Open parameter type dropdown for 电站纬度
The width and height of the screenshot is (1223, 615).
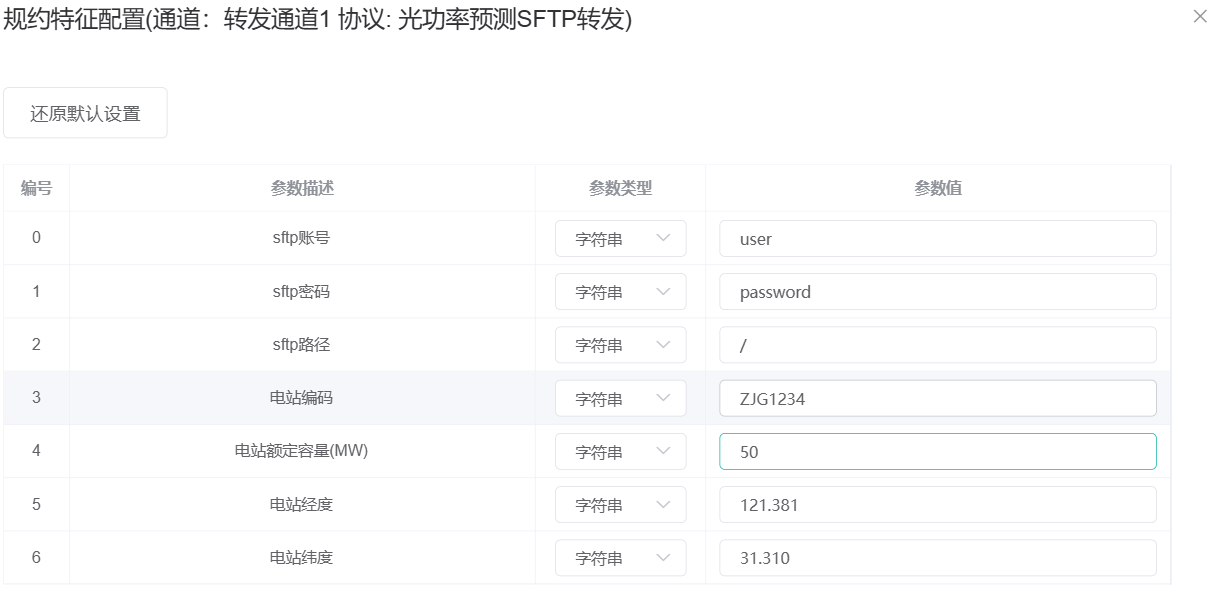(621, 558)
